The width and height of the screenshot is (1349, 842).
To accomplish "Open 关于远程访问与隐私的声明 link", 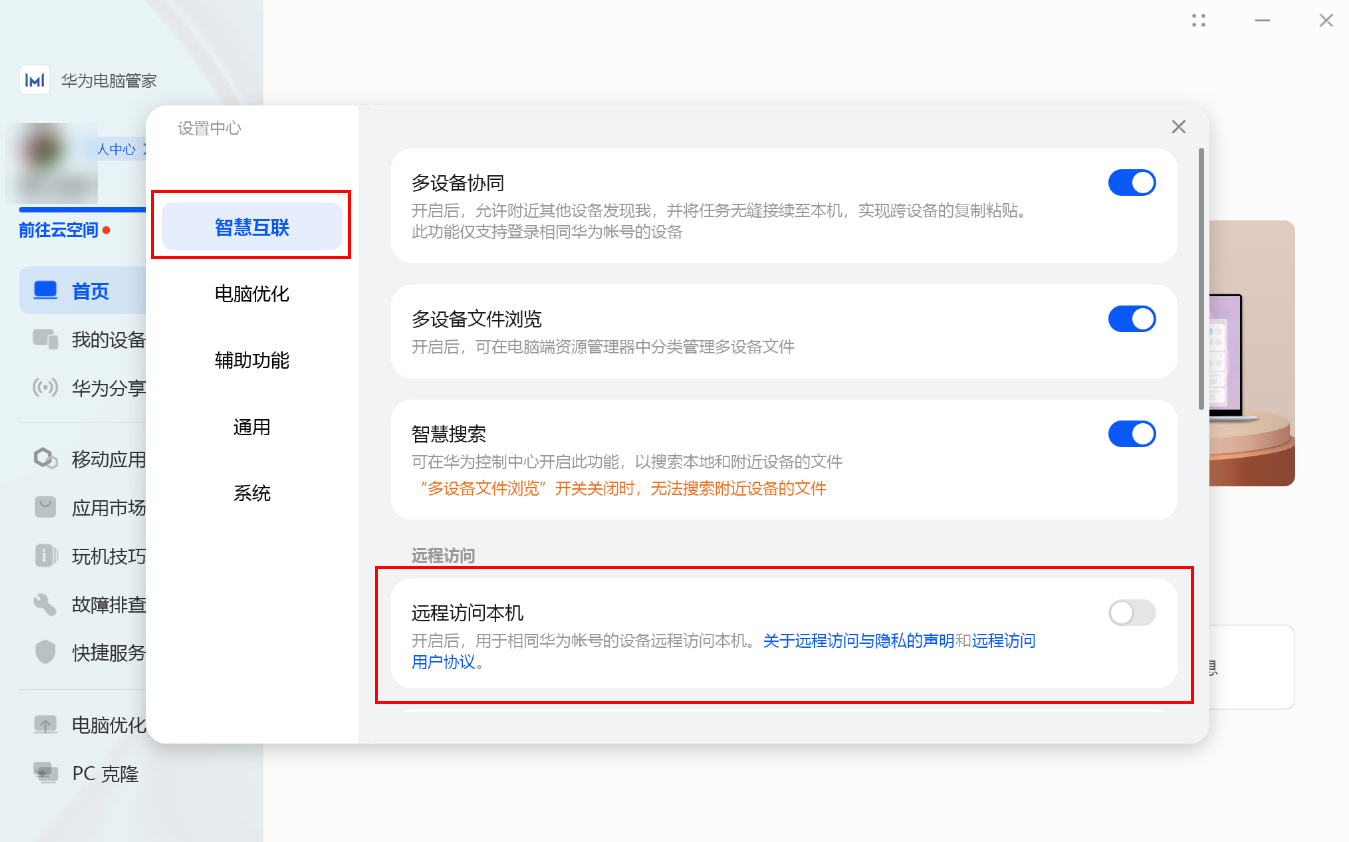I will [858, 641].
